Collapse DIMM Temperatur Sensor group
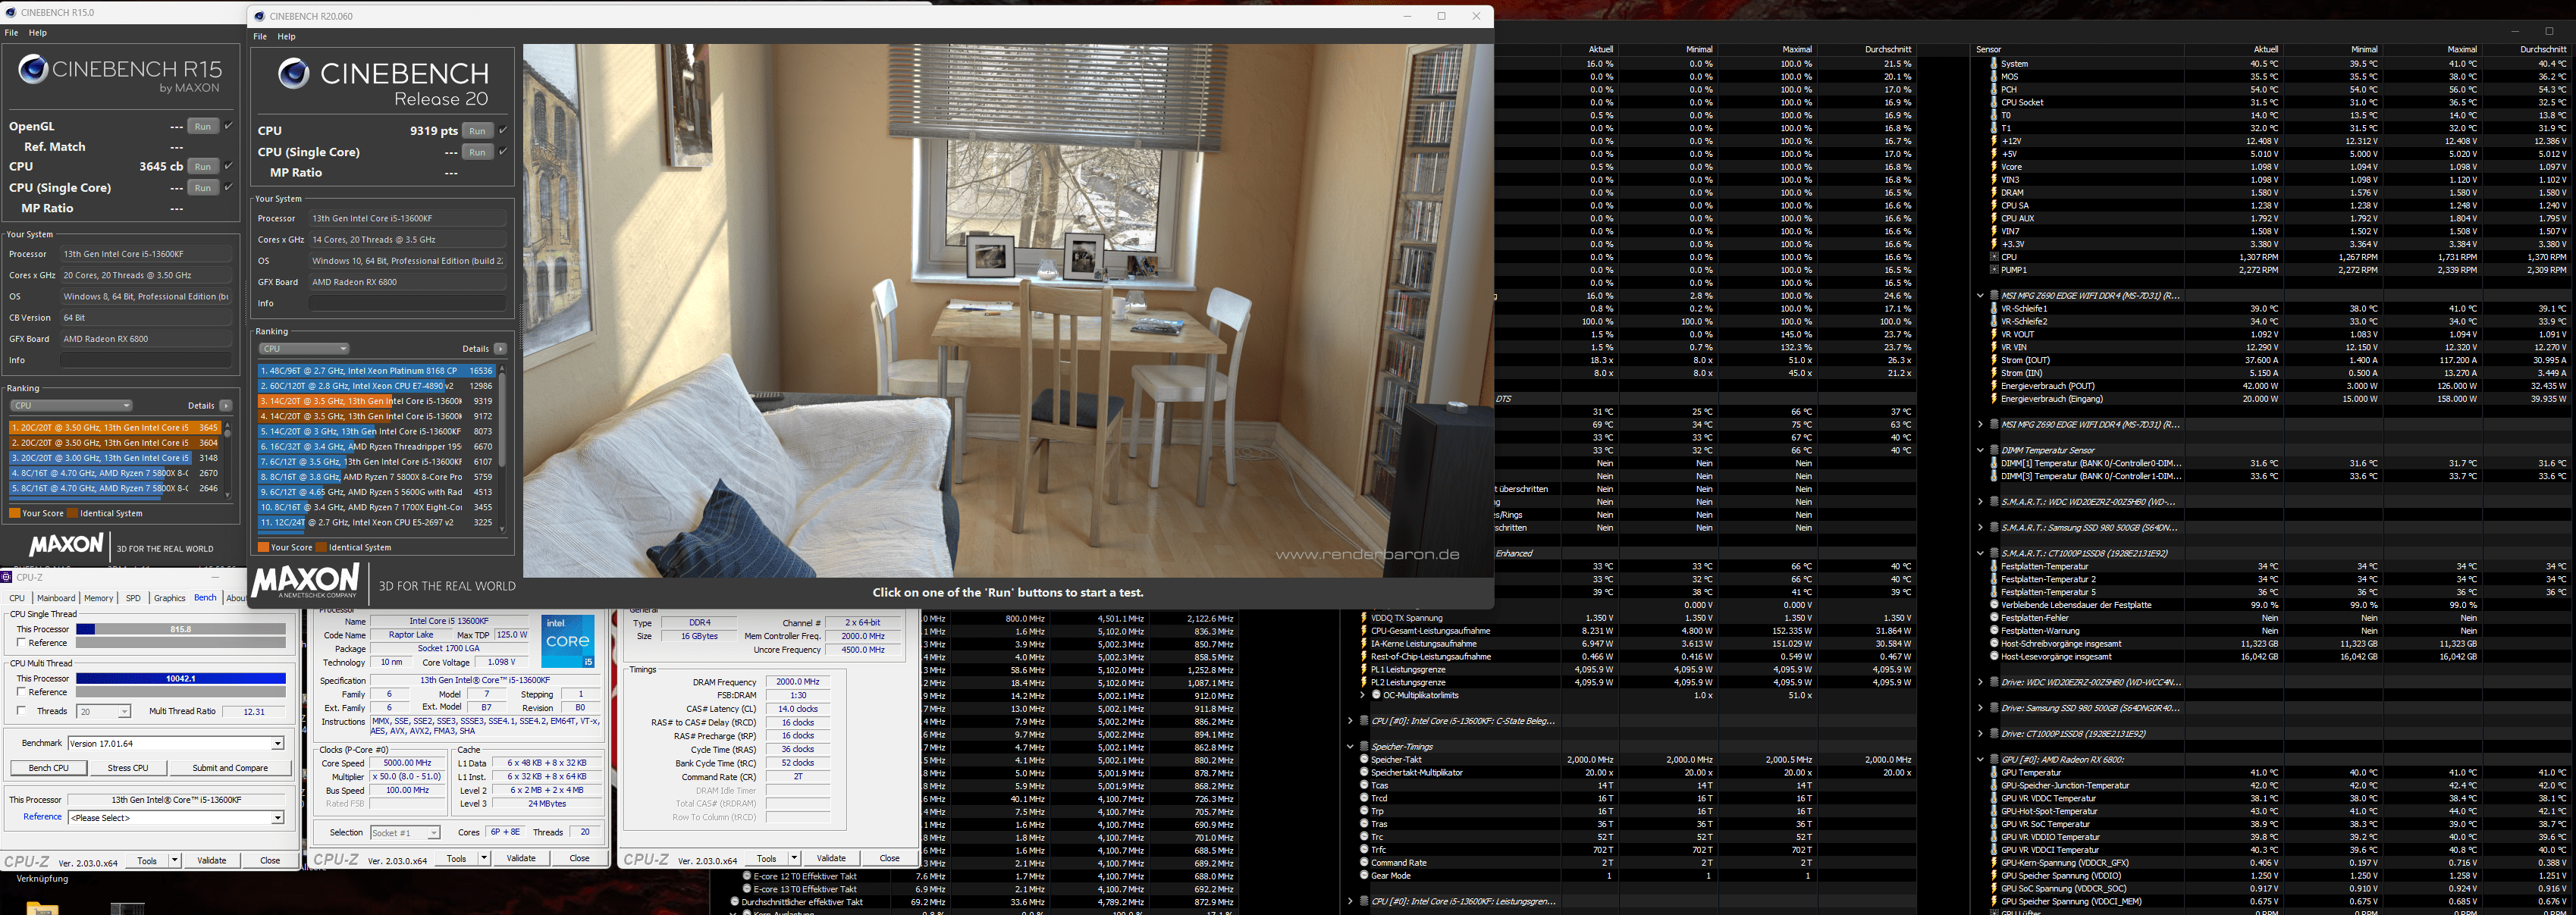 (1980, 451)
